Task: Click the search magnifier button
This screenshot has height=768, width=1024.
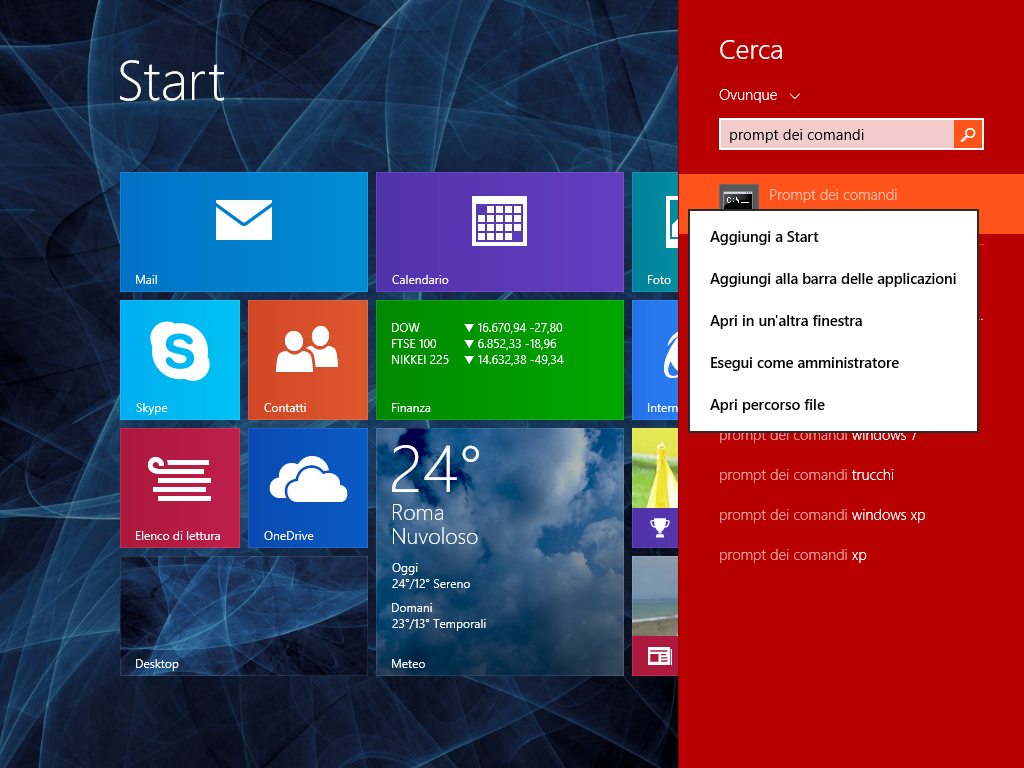Action: (x=968, y=134)
